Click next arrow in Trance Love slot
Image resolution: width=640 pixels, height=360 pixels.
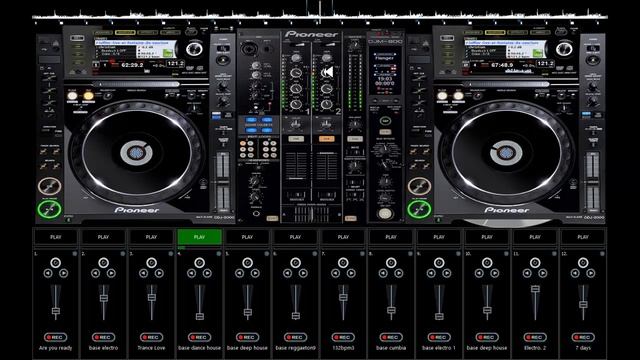pyautogui.click(x=159, y=273)
